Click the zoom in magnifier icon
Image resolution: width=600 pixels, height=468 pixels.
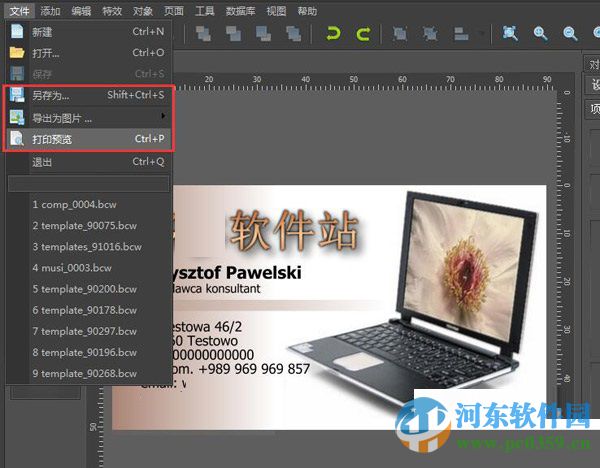click(540, 34)
